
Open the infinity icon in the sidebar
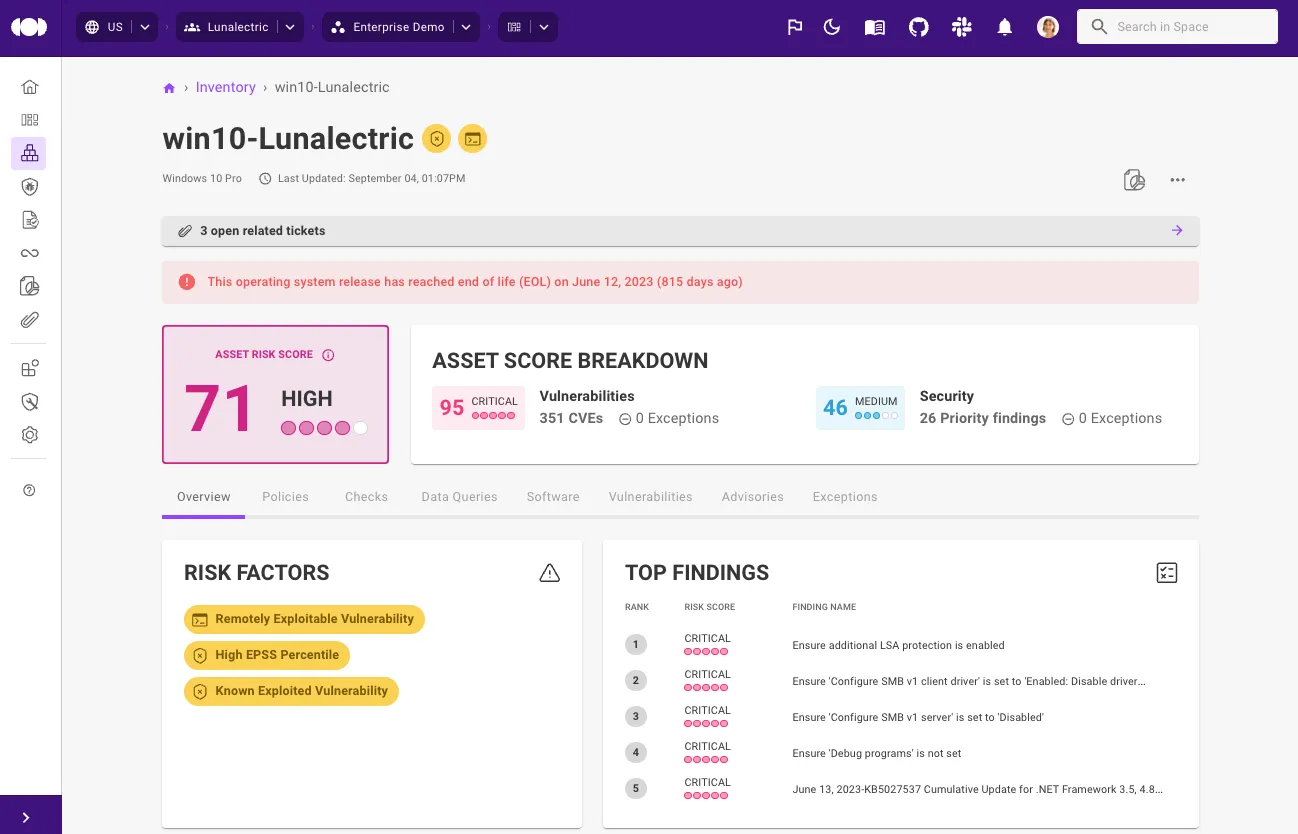tap(29, 253)
